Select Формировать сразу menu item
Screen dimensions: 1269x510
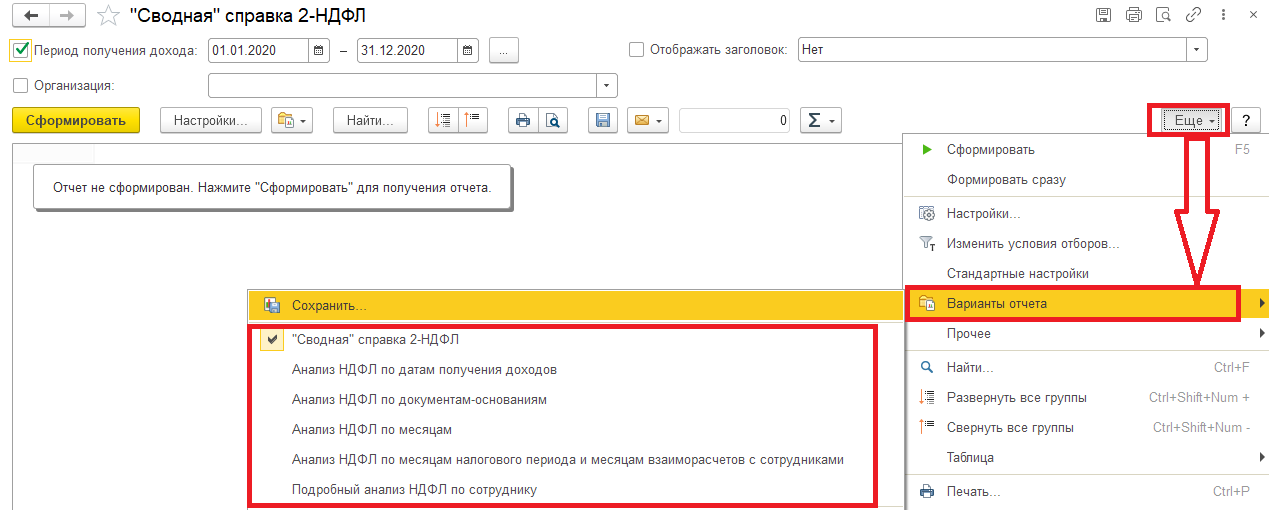point(1085,180)
